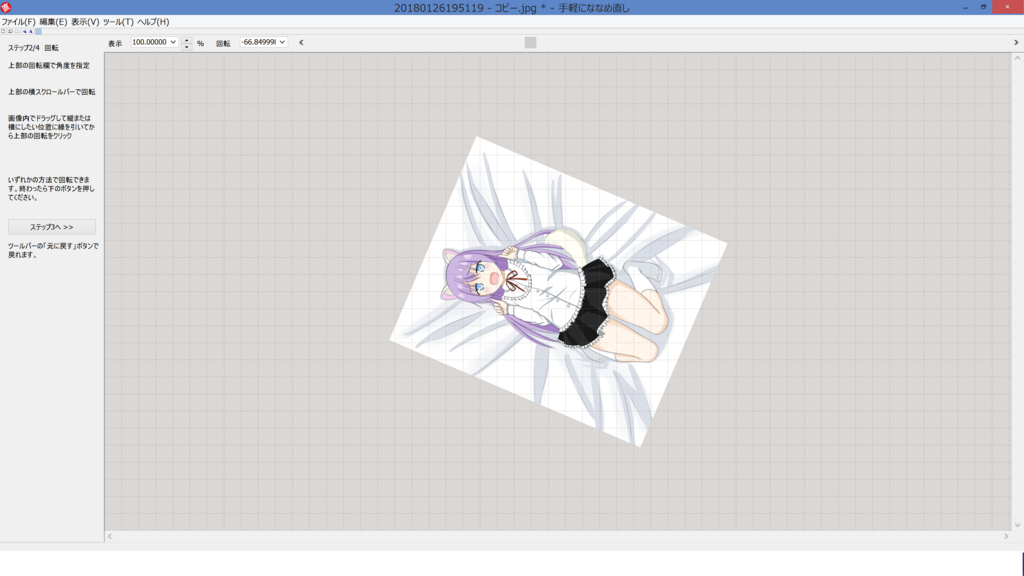Click the blue up-arrow toolbar icon
Viewport: 1024px width, 576px height.
click(x=31, y=31)
